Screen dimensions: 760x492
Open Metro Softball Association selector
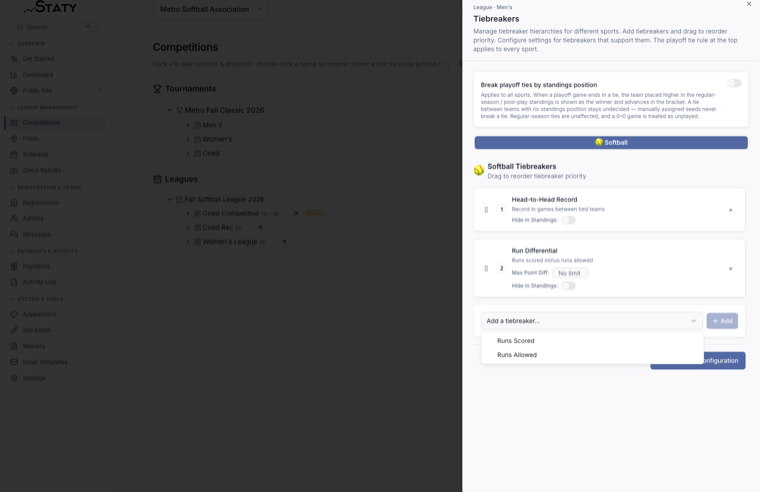(210, 9)
